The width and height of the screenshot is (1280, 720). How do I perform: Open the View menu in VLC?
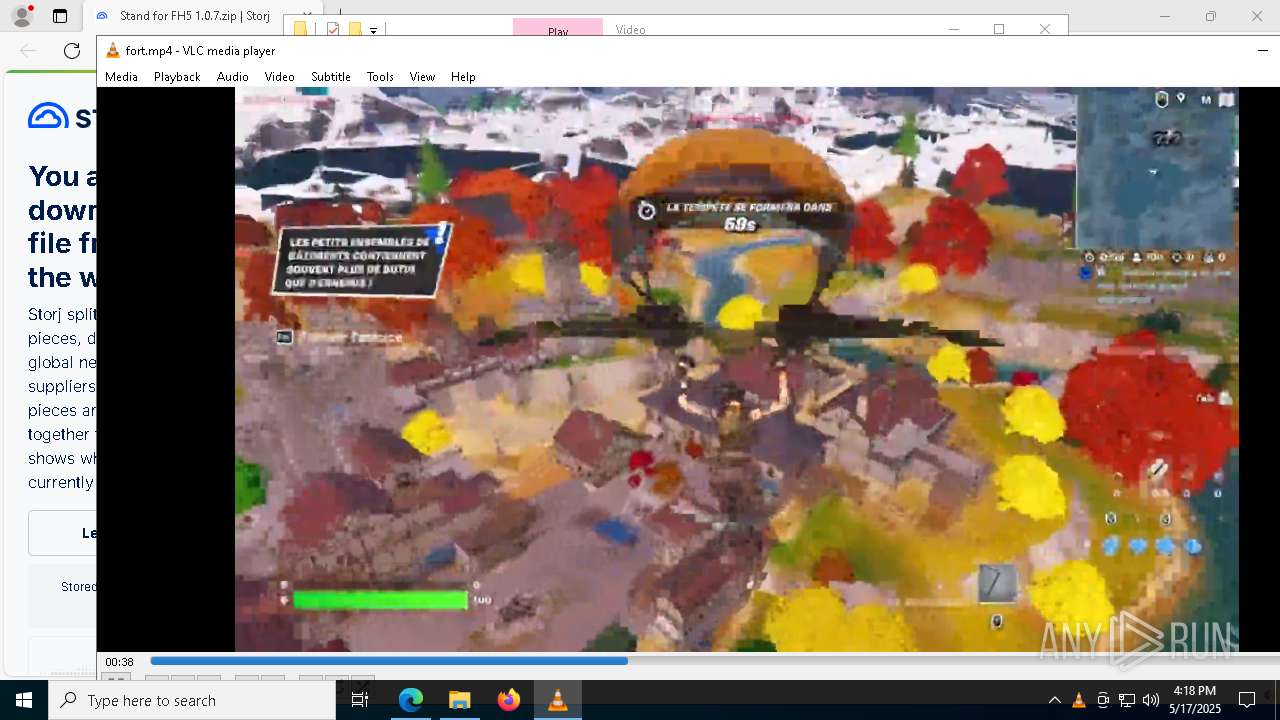coord(422,77)
